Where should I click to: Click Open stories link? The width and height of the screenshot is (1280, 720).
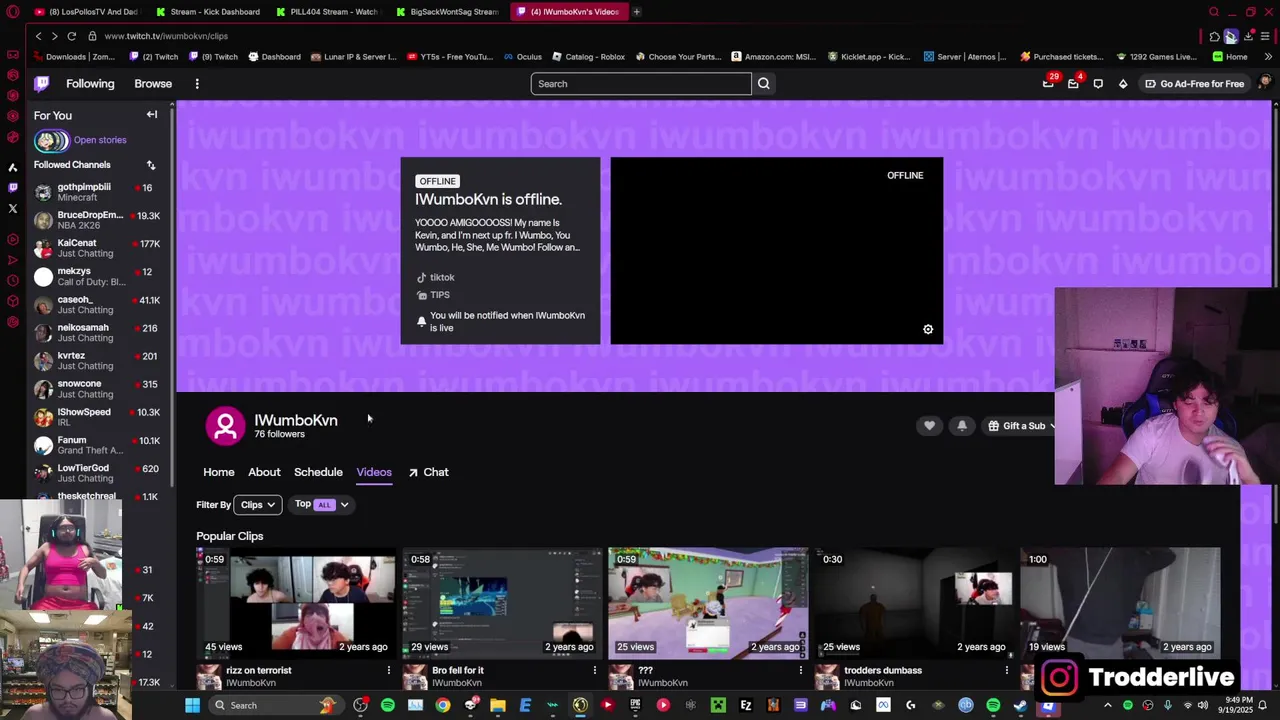pos(100,140)
